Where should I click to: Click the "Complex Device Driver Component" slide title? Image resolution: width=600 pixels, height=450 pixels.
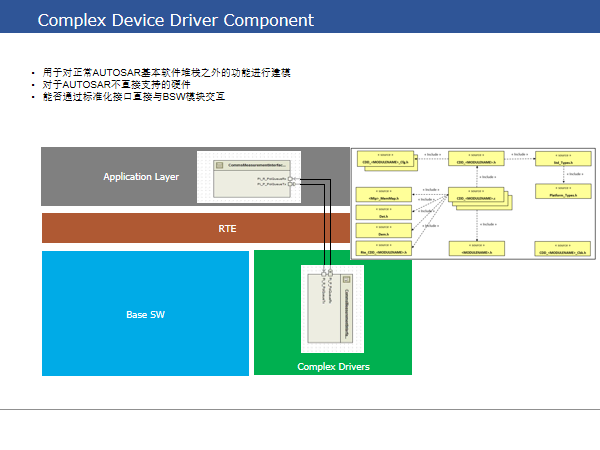[x=176, y=20]
